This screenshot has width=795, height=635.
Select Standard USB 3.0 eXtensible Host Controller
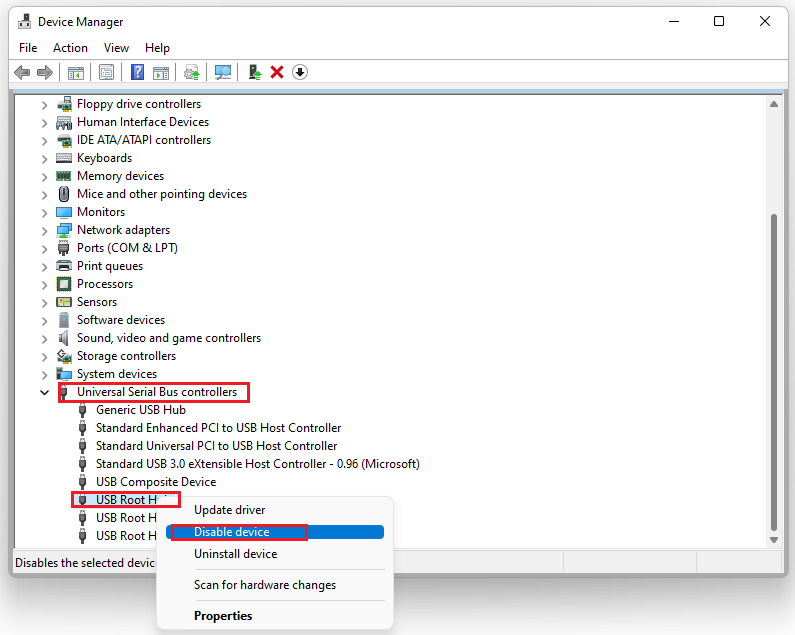click(x=258, y=464)
